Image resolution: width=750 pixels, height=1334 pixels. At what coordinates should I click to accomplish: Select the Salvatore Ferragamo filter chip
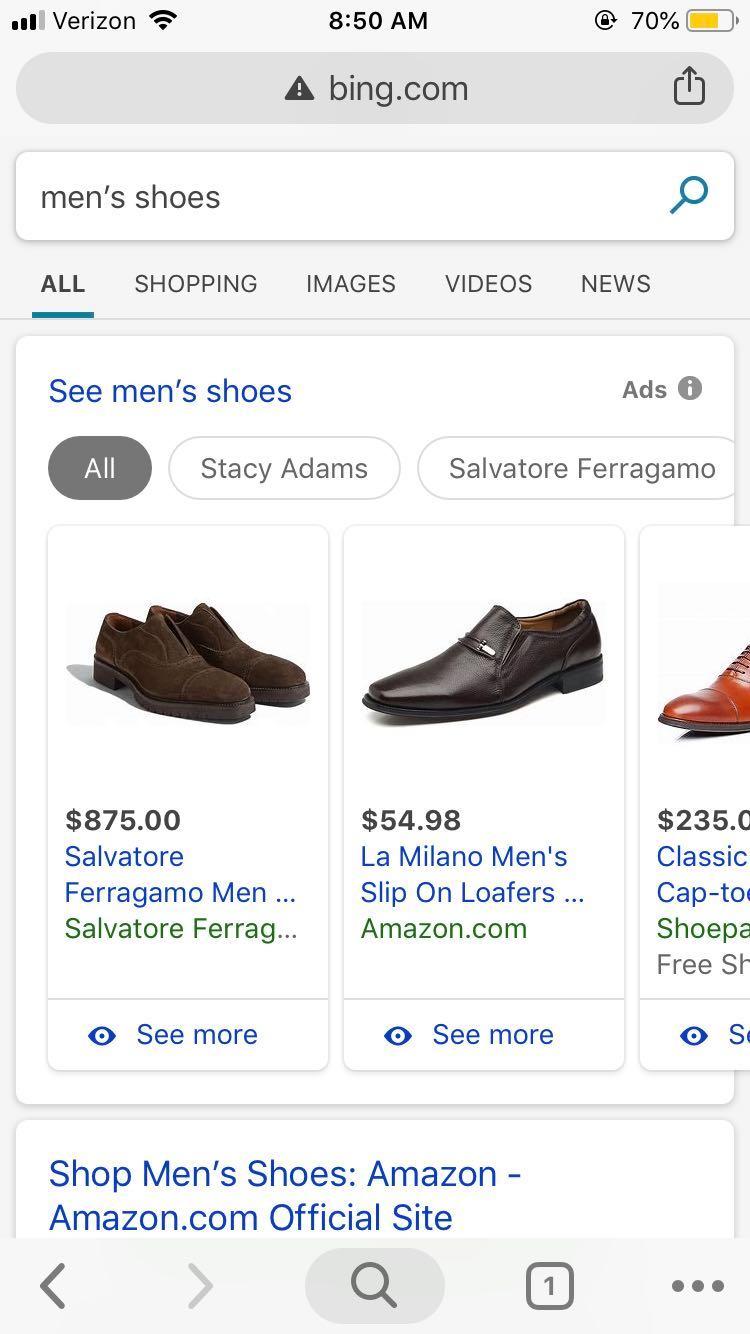tap(582, 468)
